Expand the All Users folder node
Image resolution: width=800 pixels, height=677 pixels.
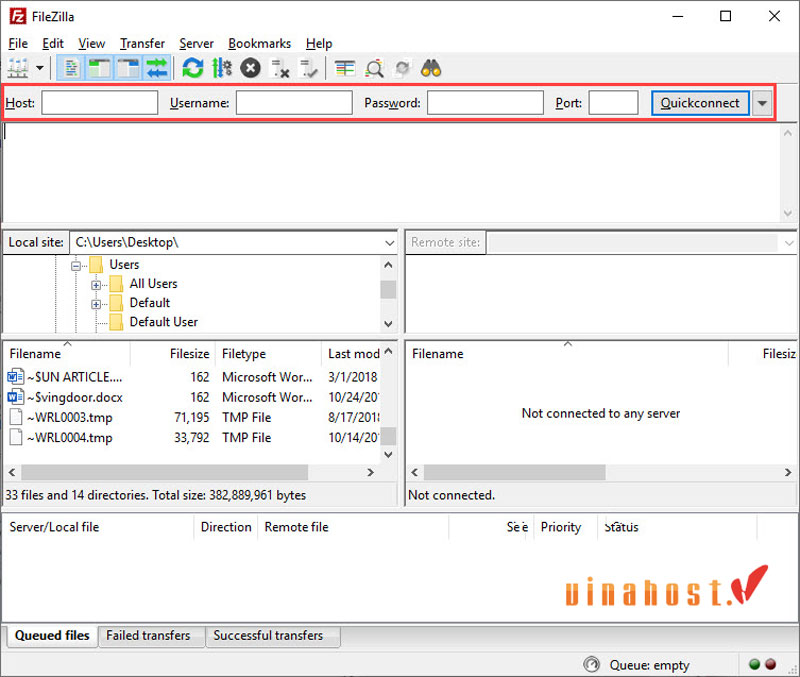pos(96,285)
